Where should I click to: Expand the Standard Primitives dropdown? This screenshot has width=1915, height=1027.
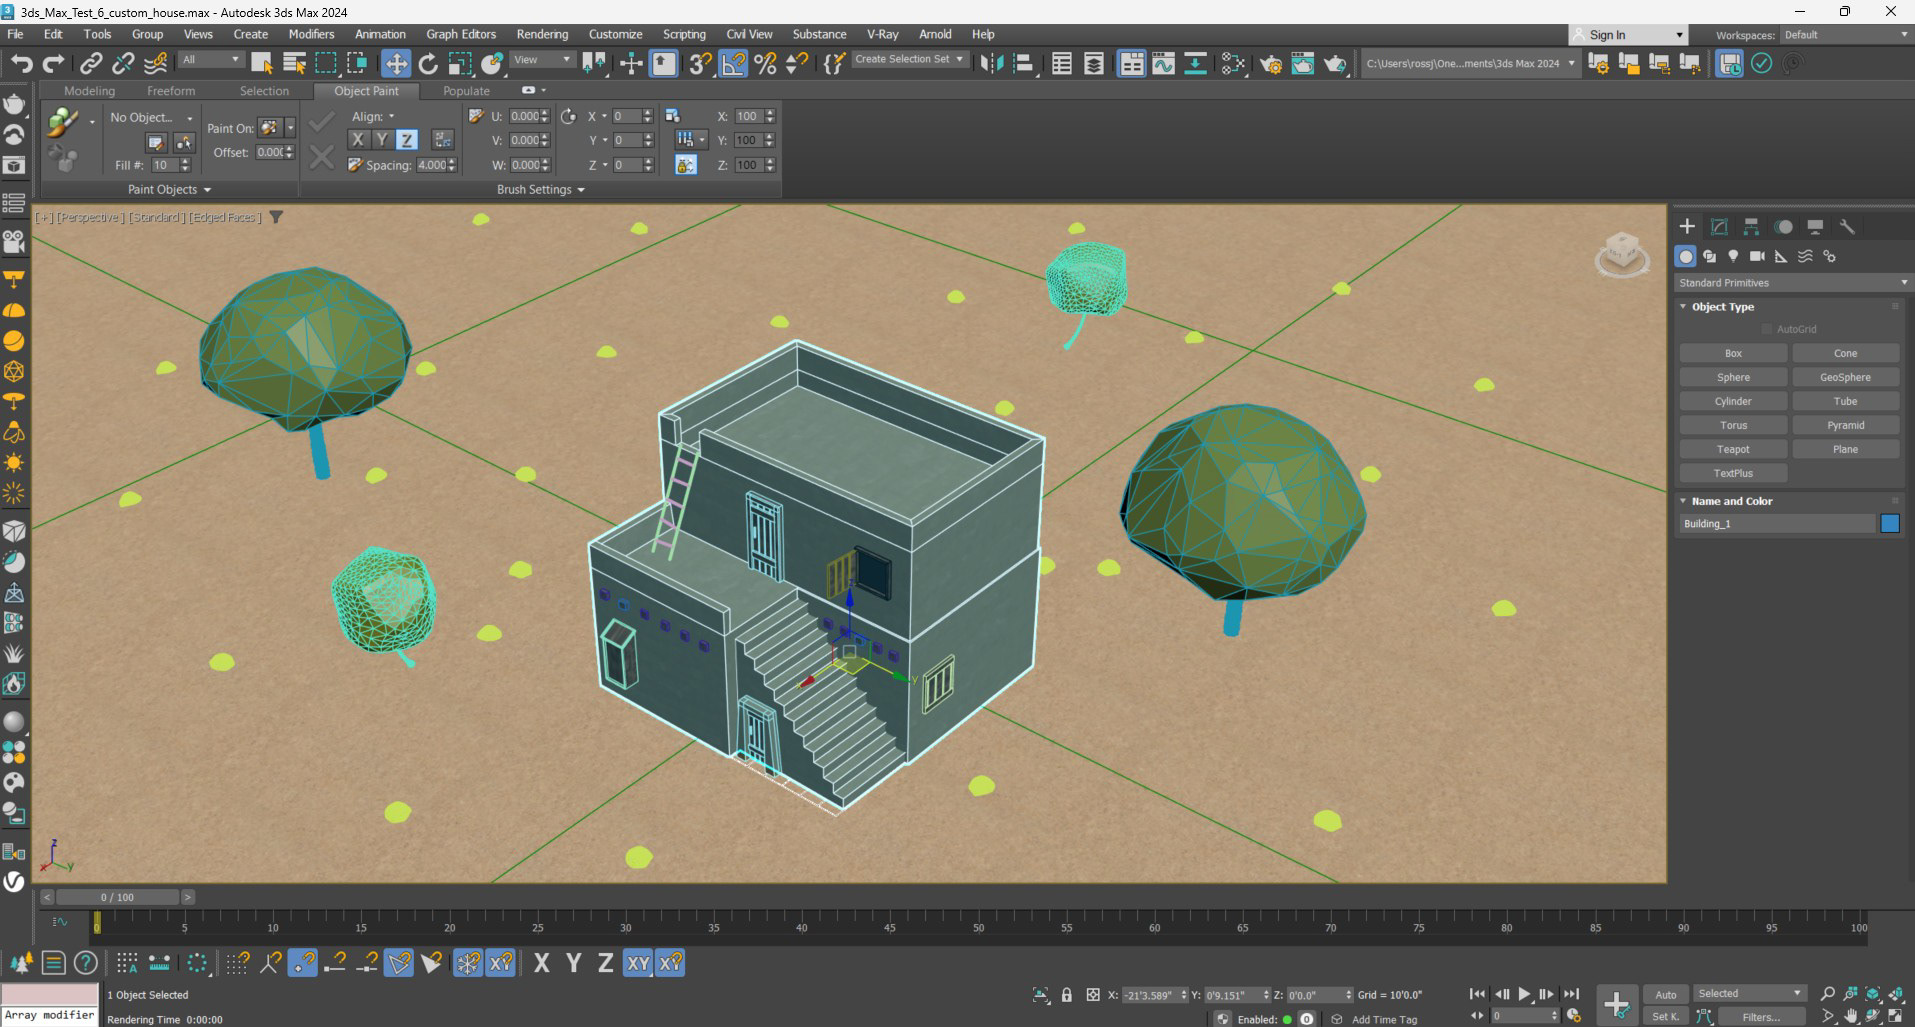1792,283
